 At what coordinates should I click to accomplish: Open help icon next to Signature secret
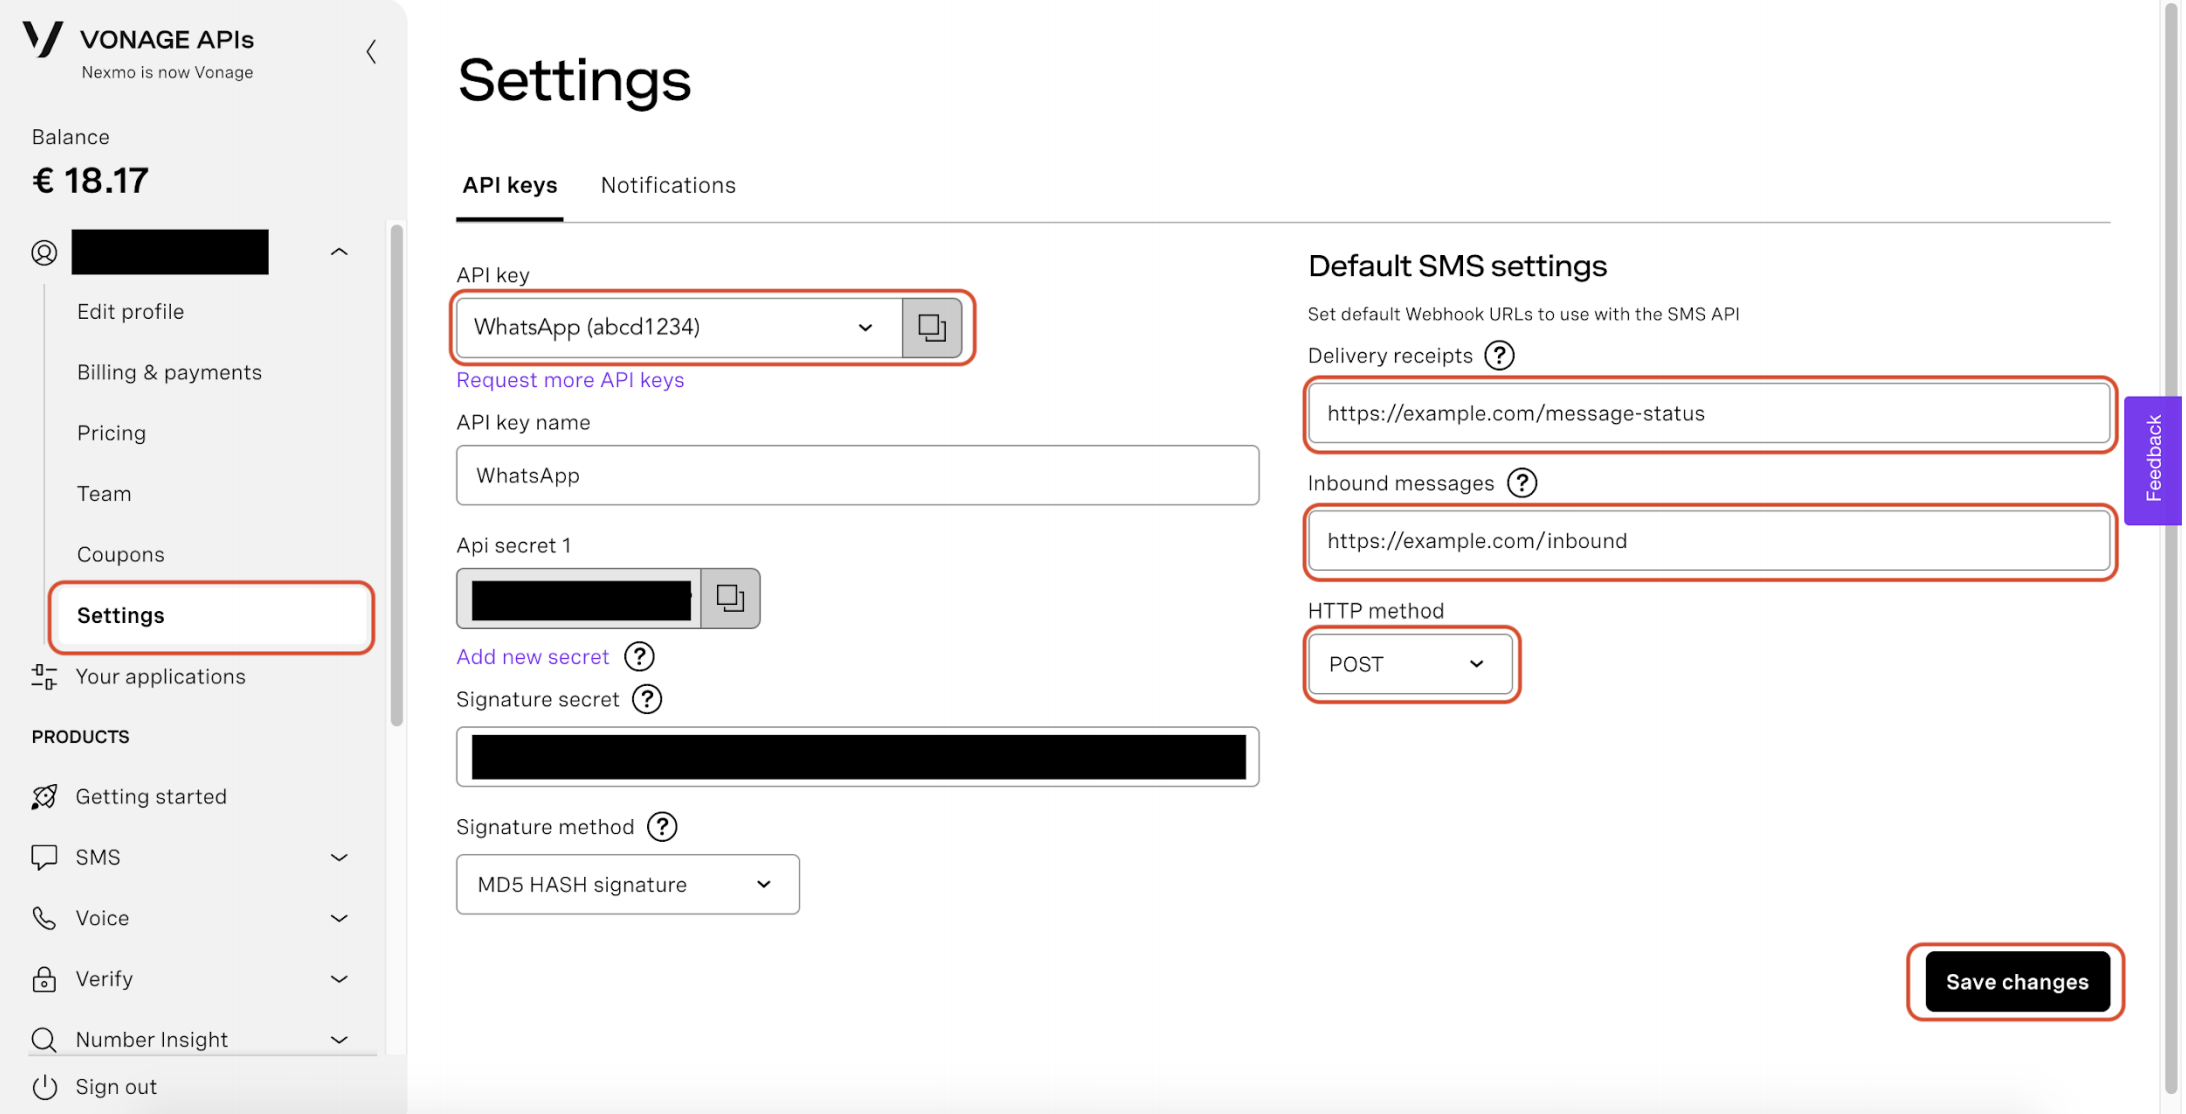pyautogui.click(x=648, y=699)
